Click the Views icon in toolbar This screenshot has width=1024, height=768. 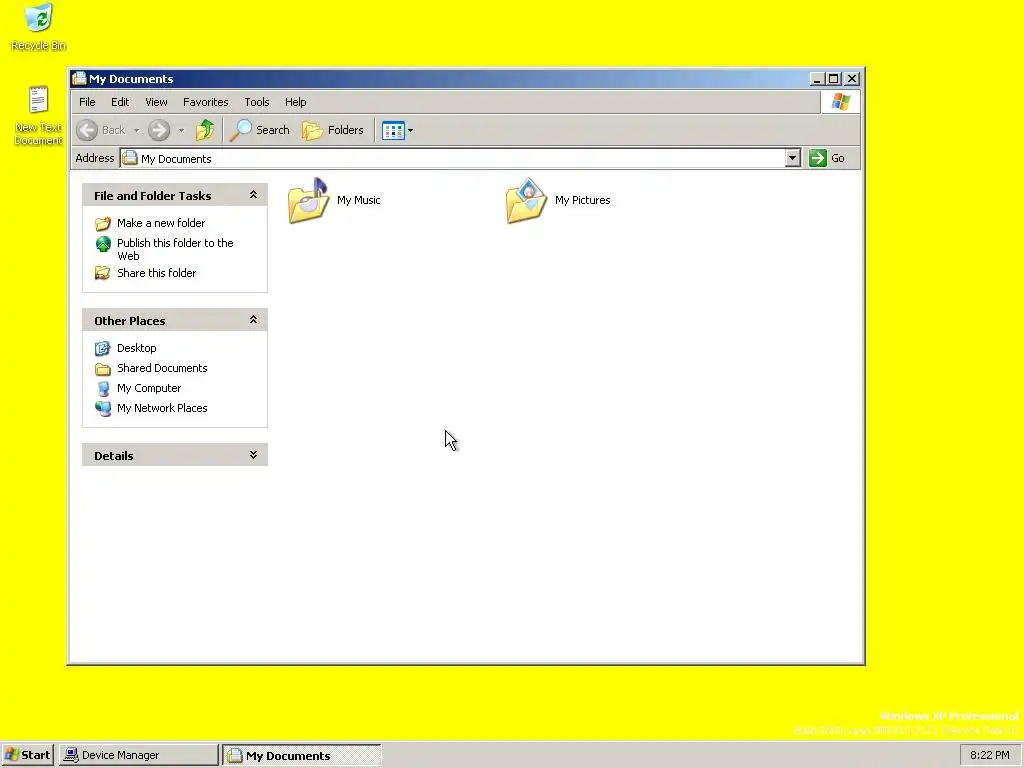[393, 131]
